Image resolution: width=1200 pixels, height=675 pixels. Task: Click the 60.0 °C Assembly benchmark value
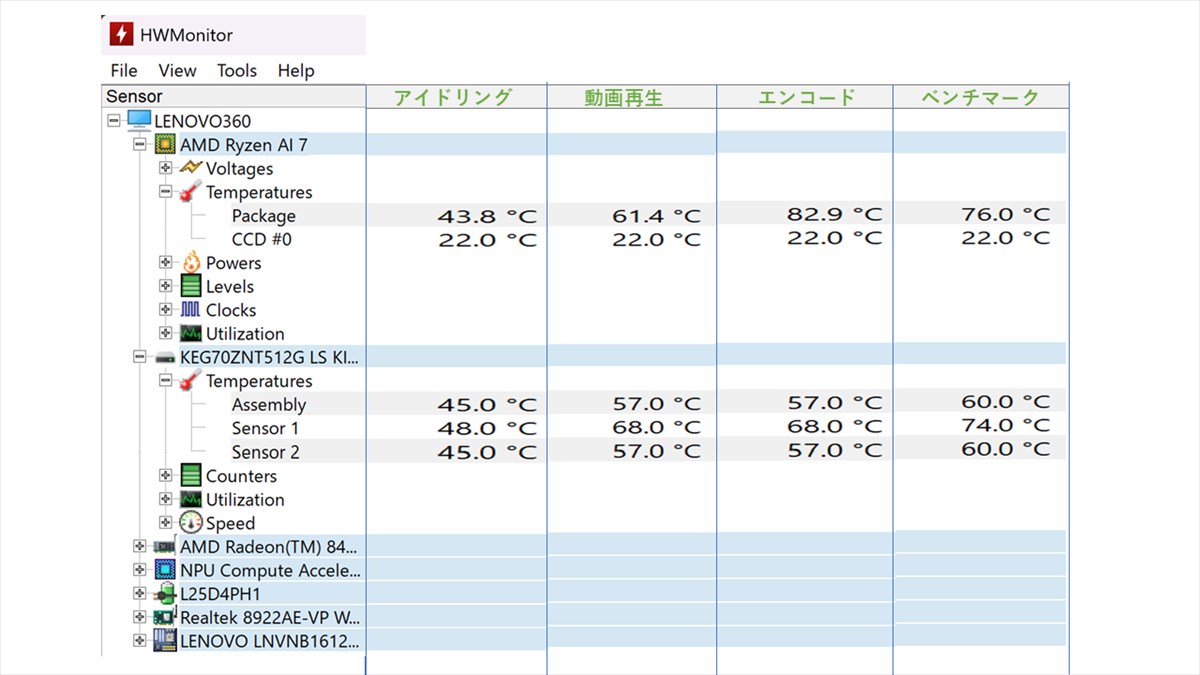click(1005, 401)
